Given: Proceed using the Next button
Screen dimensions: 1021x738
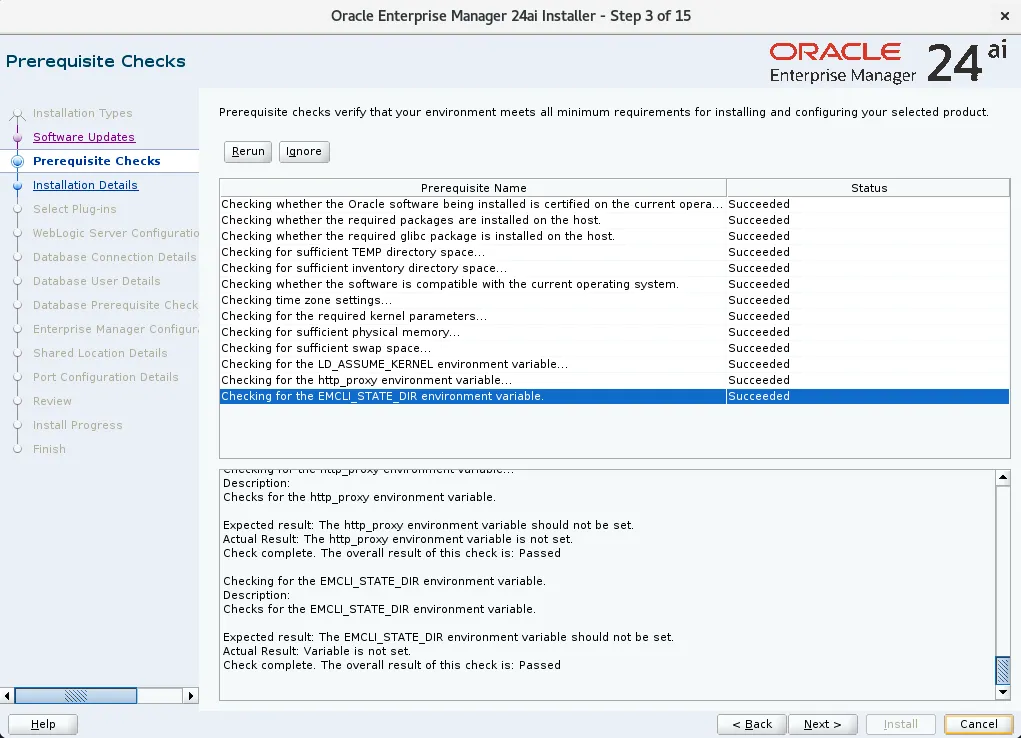Looking at the screenshot, I should (x=823, y=724).
